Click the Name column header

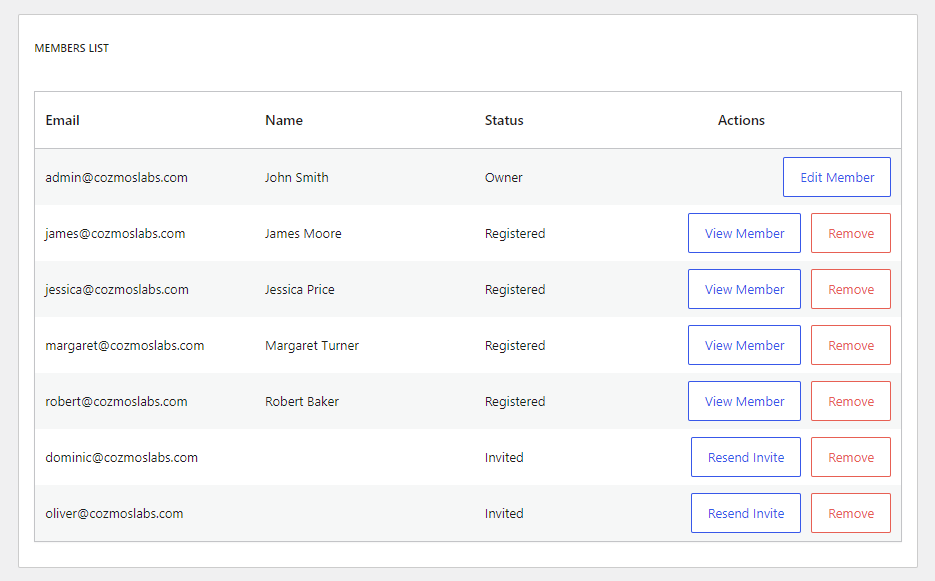tap(284, 120)
